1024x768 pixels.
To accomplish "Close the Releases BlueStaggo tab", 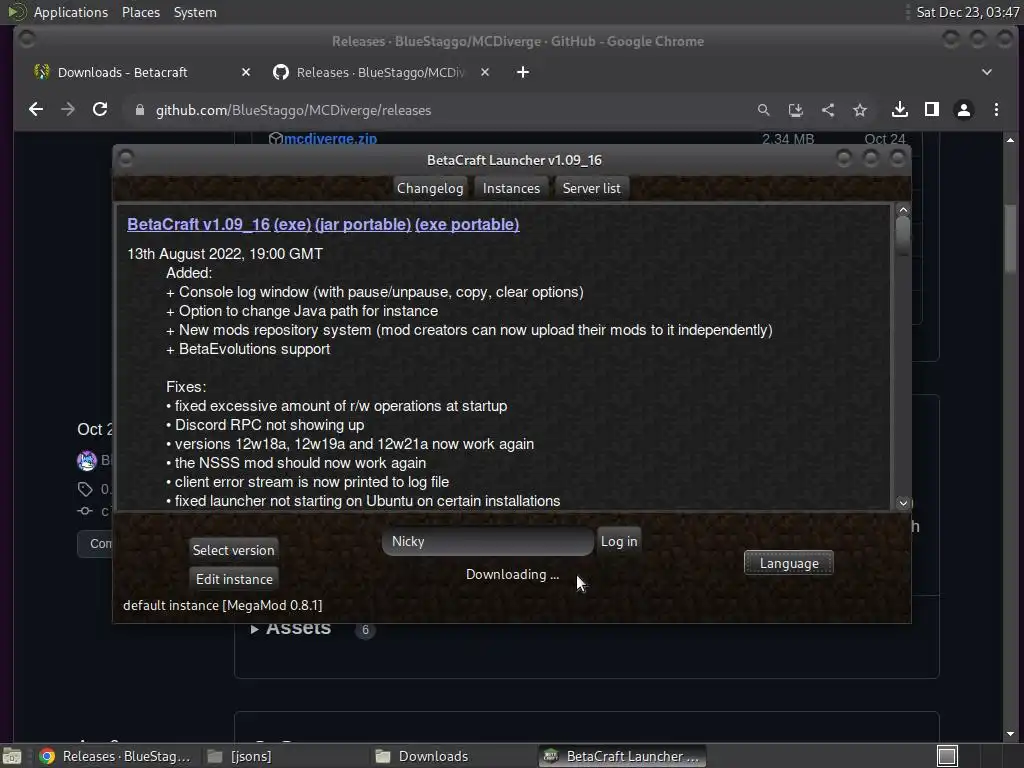I will pyautogui.click(x=485, y=72).
